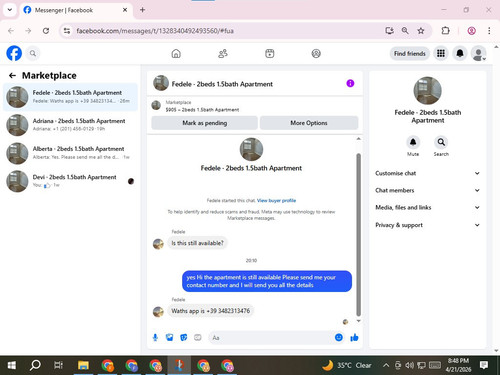Open the Facebook search magnifier
The height and width of the screenshot is (375, 500).
33,53
